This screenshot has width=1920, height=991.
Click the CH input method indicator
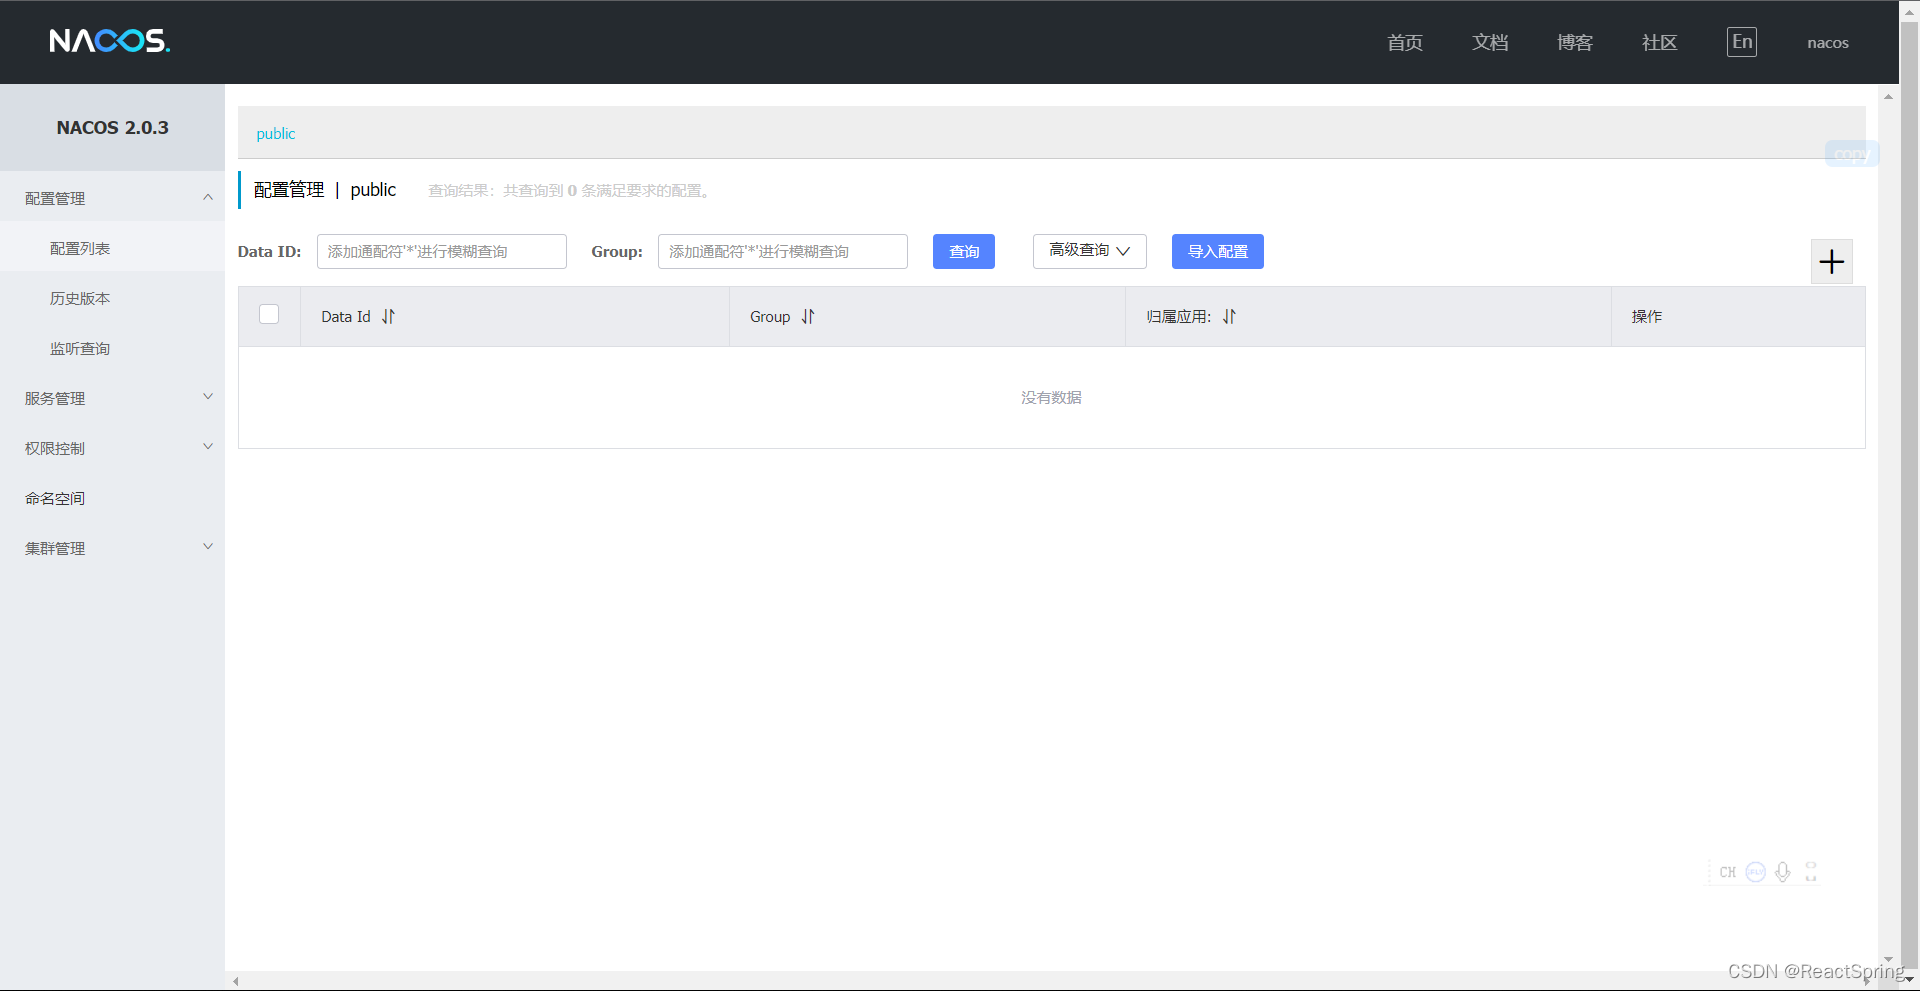[1728, 872]
